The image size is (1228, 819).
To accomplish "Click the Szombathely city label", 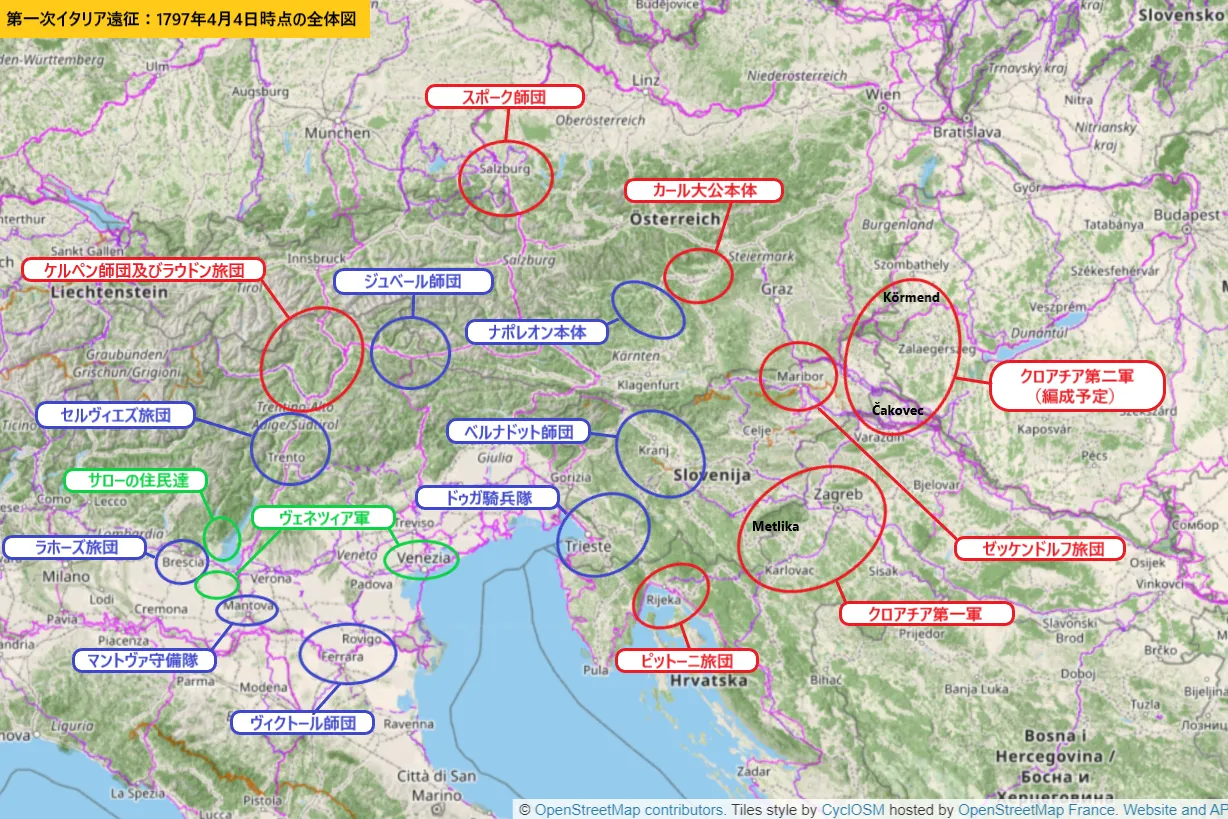I will (910, 264).
